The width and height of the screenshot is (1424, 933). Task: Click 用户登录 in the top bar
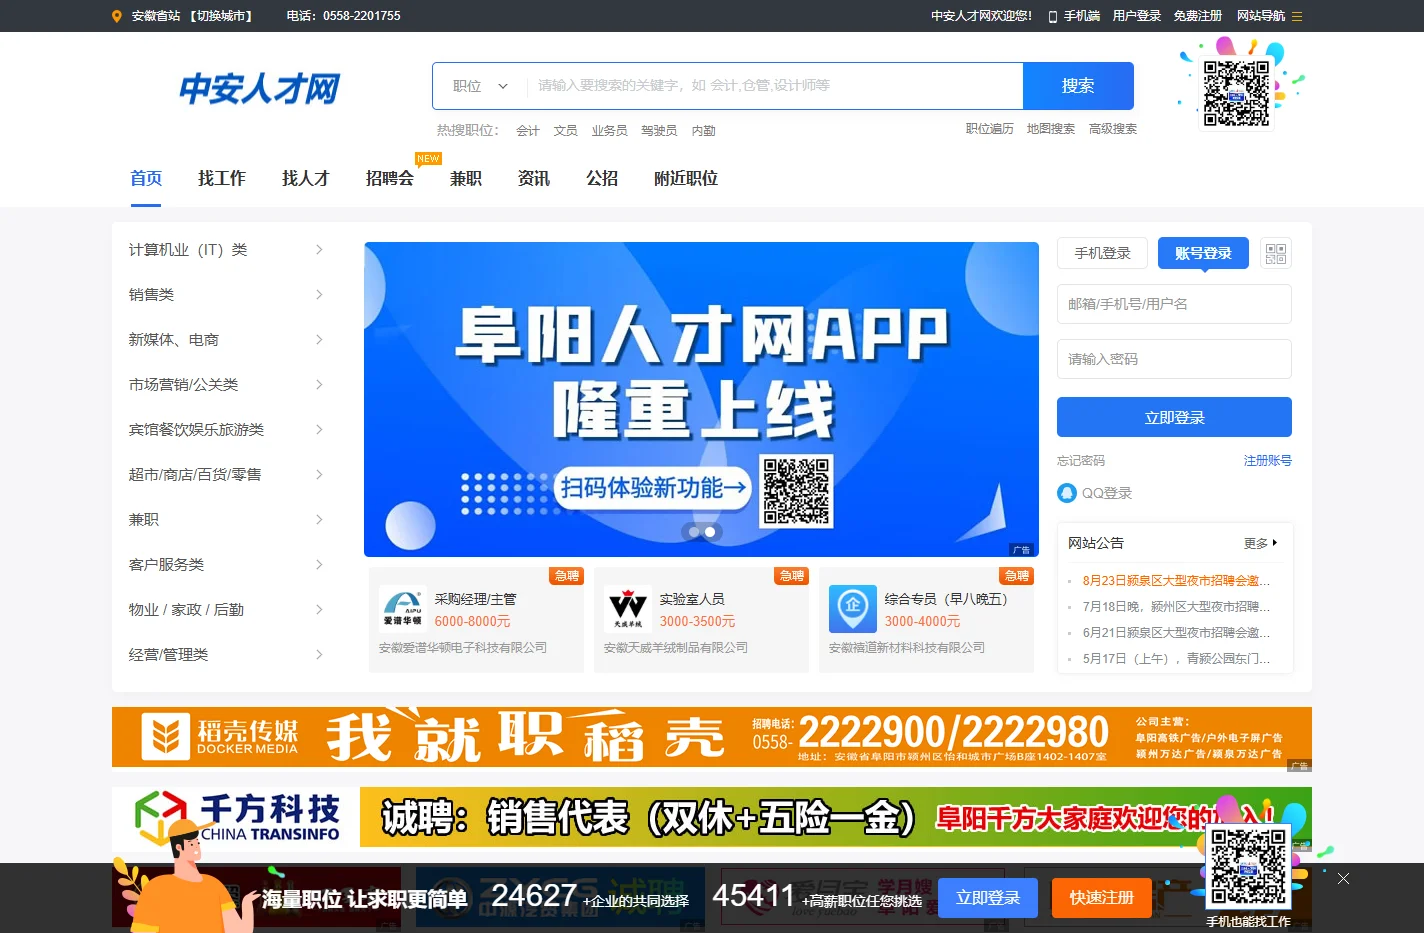click(x=1137, y=16)
